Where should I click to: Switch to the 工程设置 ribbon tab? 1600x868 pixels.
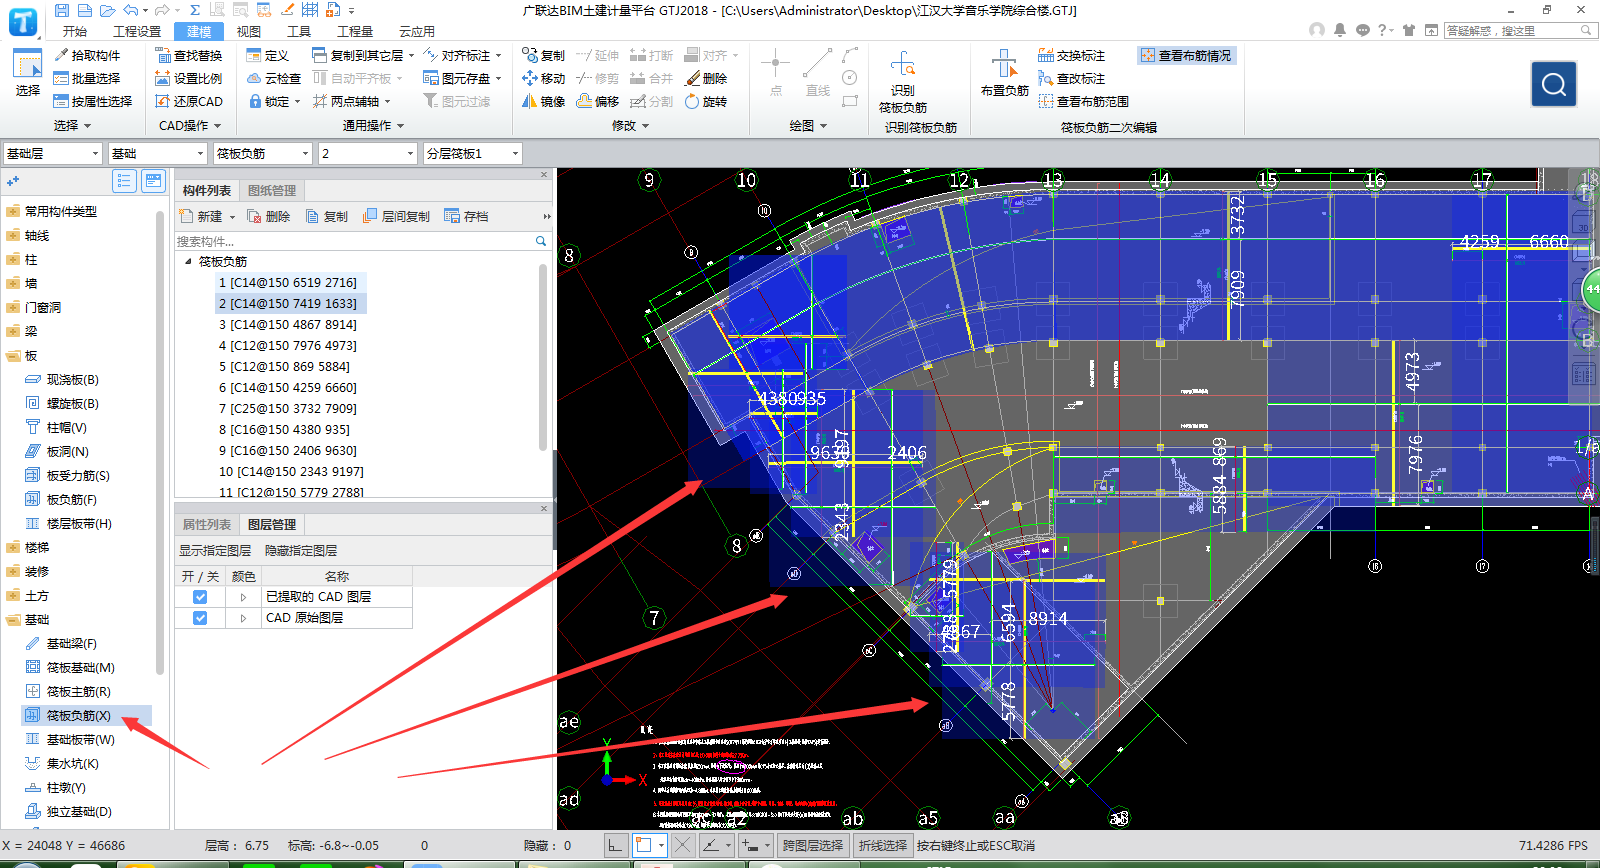click(137, 31)
